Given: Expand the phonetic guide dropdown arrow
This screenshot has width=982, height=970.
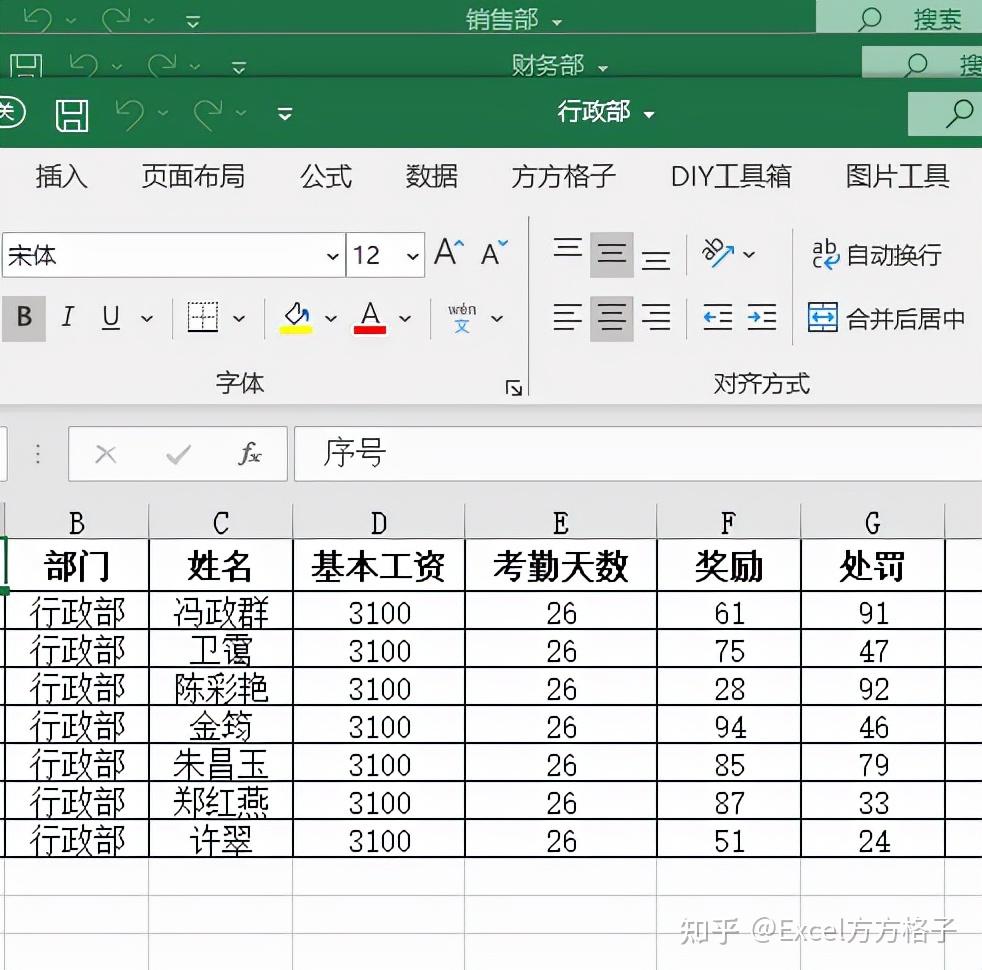Looking at the screenshot, I should tap(497, 318).
